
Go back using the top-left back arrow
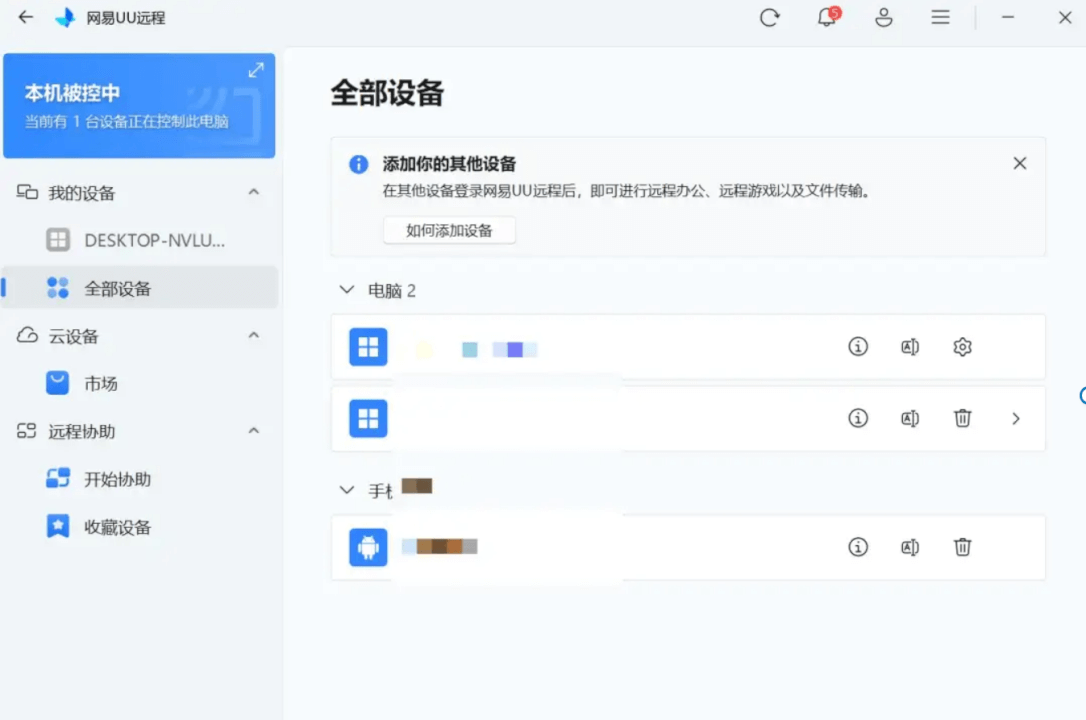pyautogui.click(x=23, y=17)
